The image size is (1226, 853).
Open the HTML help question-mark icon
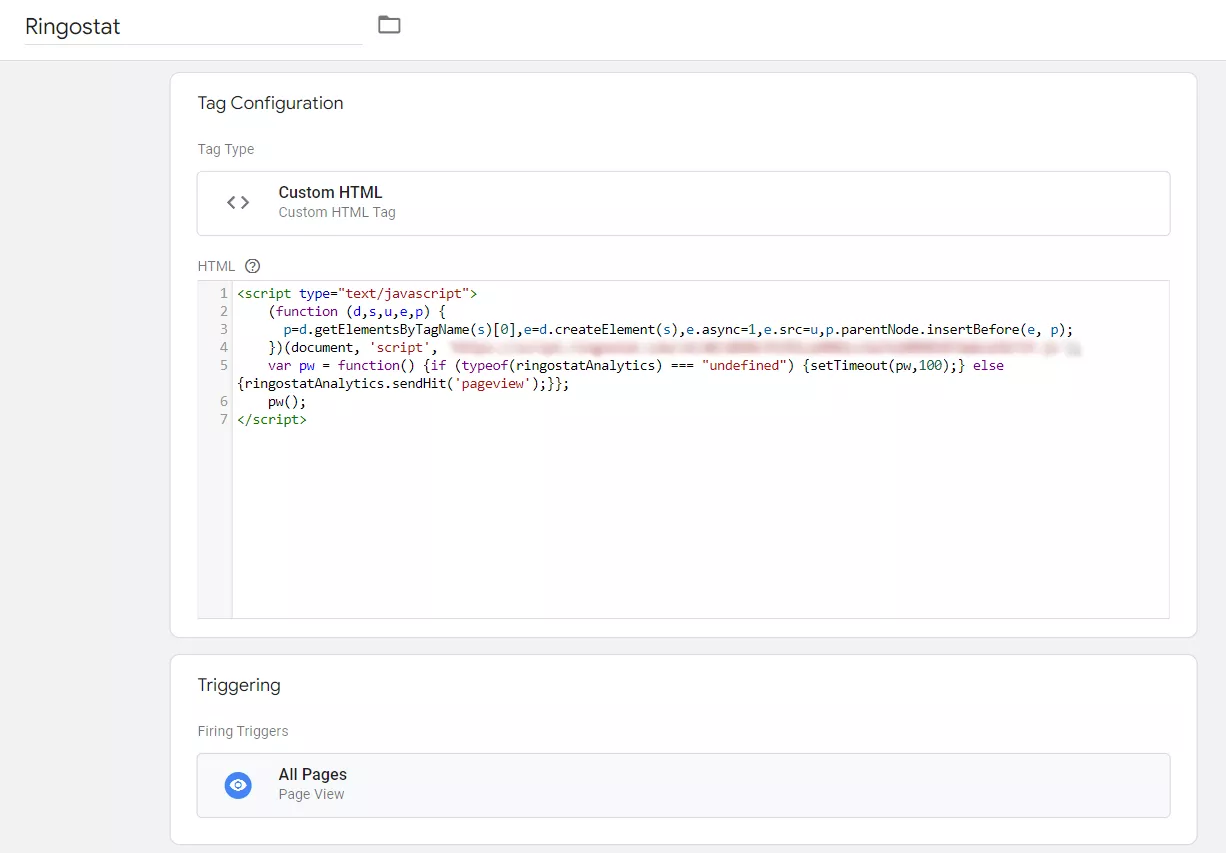point(252,266)
